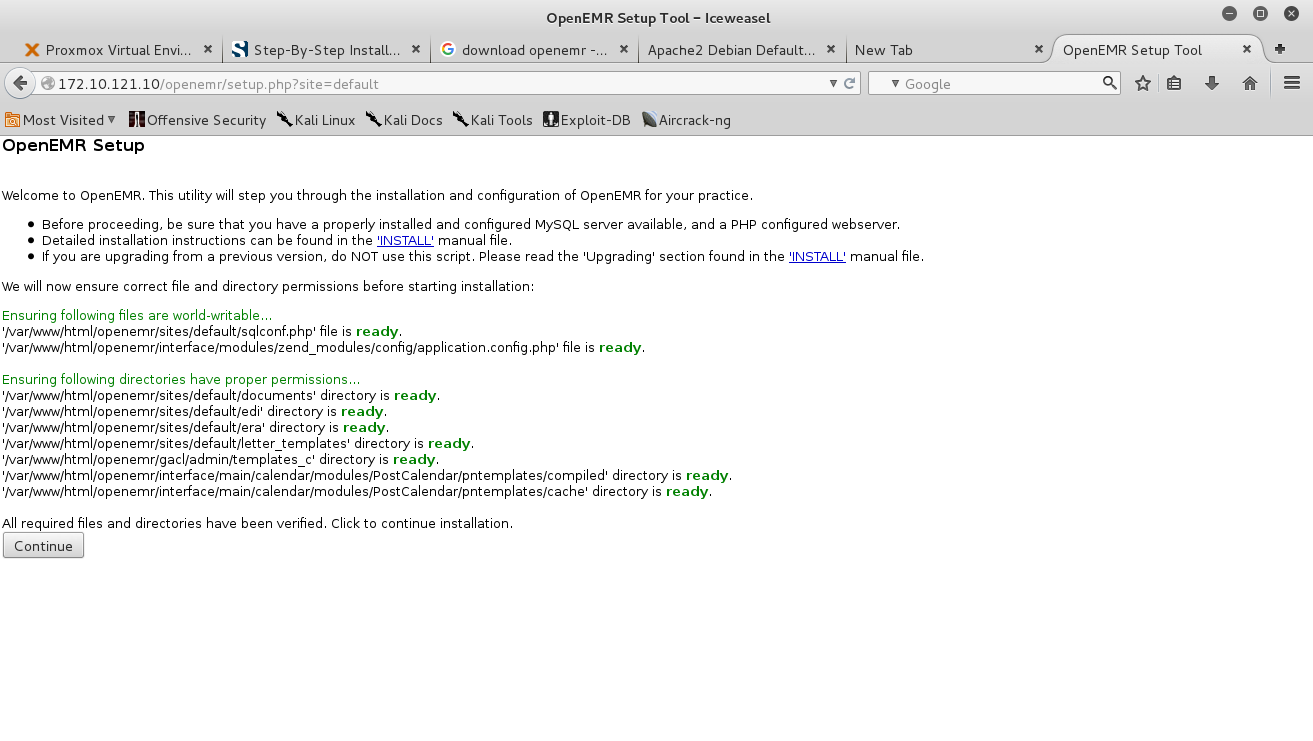1313x741 pixels.
Task: Click 'Ensuring following files are world-writable...' text
Action: tap(137, 316)
